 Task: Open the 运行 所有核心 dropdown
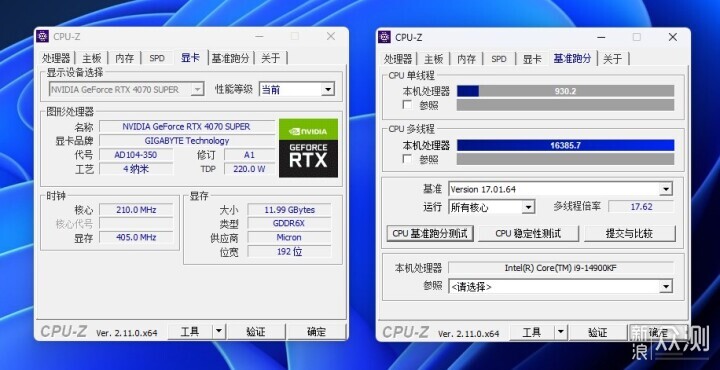(492, 207)
